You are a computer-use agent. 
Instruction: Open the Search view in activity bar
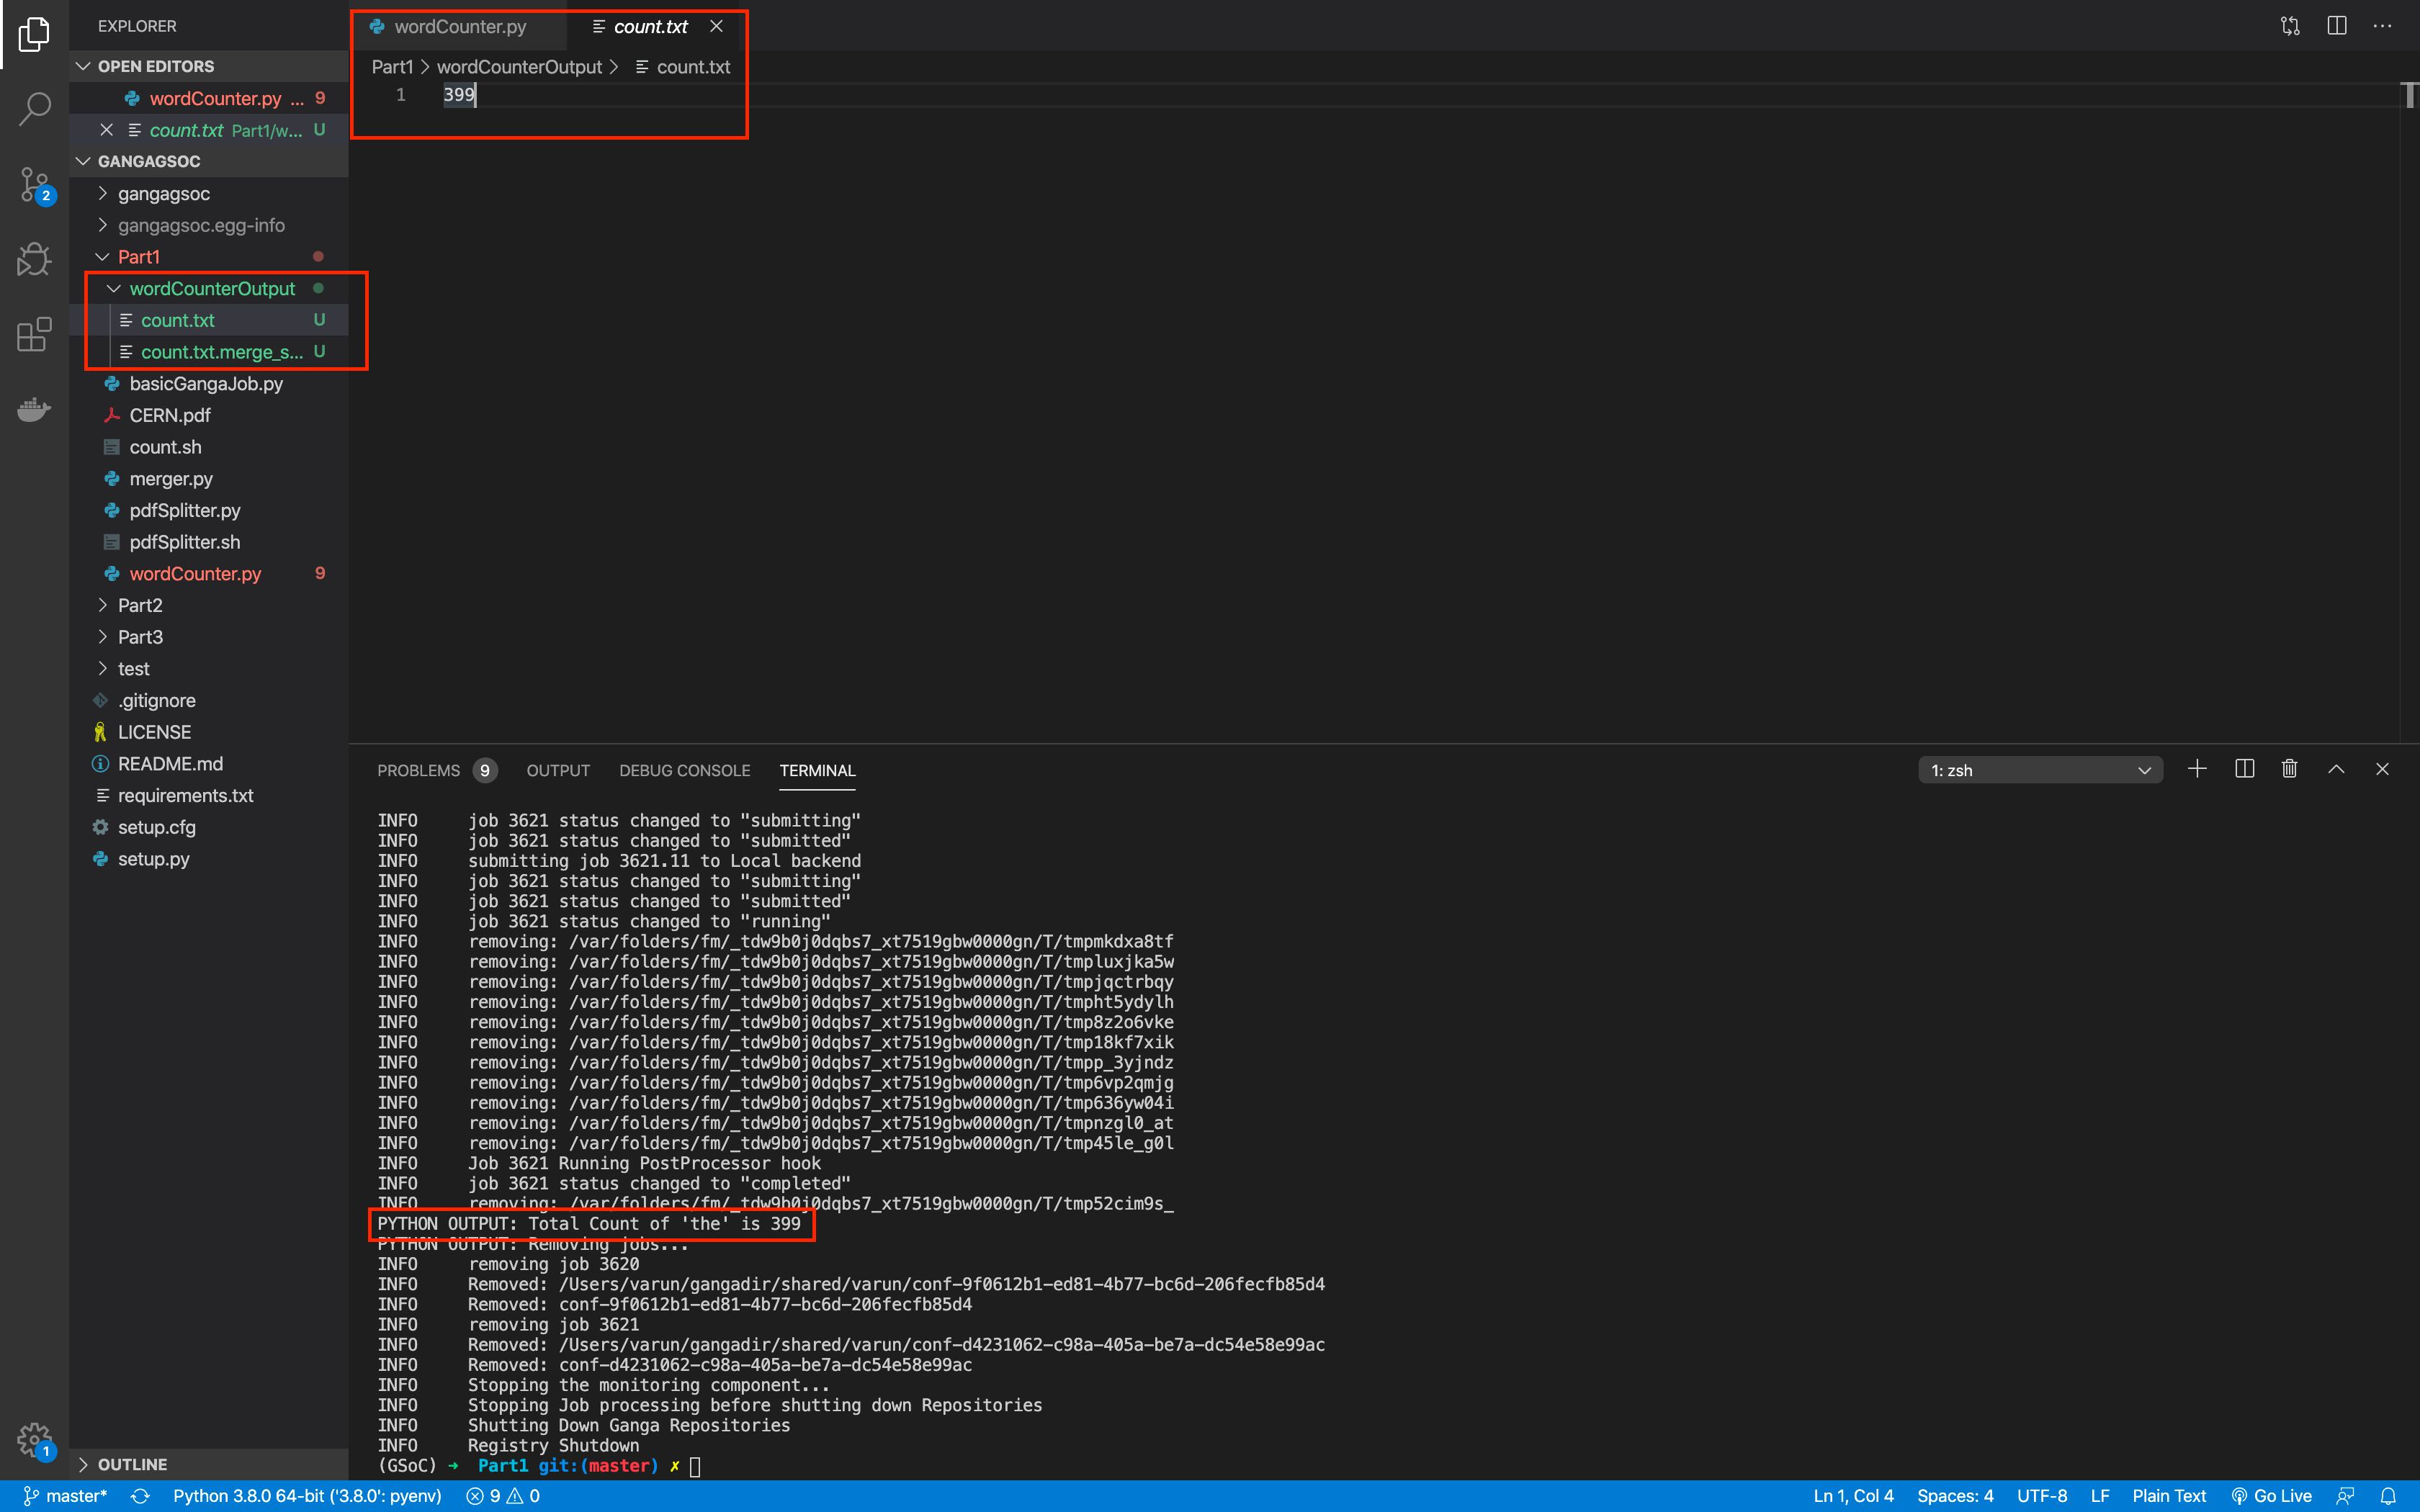34,108
